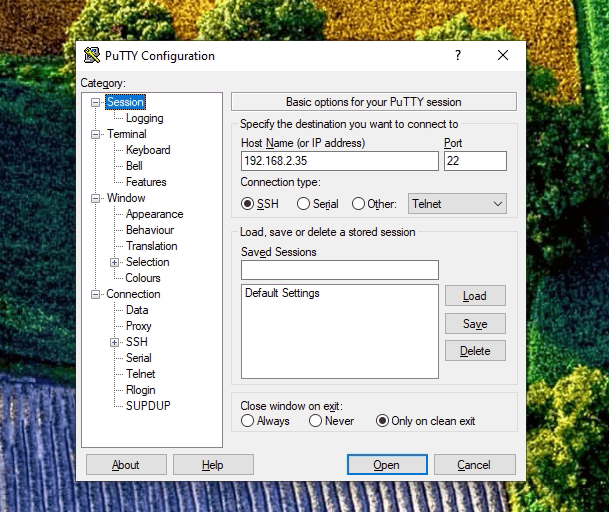The width and height of the screenshot is (609, 512).
Task: Open the Data settings category
Action: click(137, 310)
